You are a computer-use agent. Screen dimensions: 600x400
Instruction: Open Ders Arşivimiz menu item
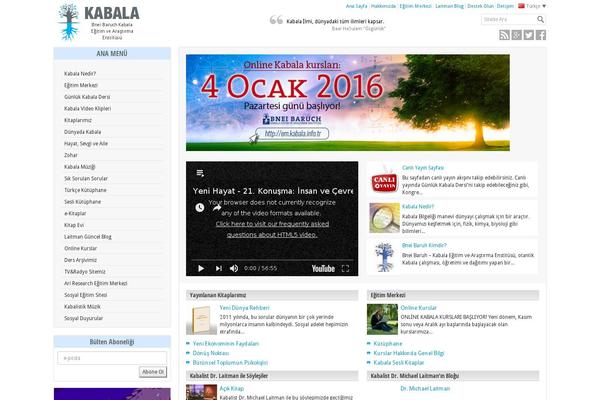pos(80,260)
